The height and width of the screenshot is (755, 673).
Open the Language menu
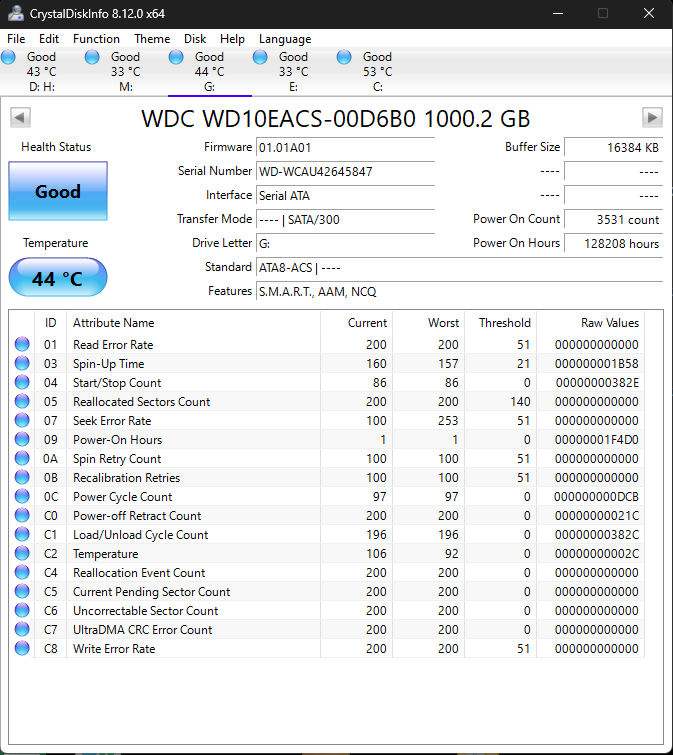pyautogui.click(x=285, y=39)
